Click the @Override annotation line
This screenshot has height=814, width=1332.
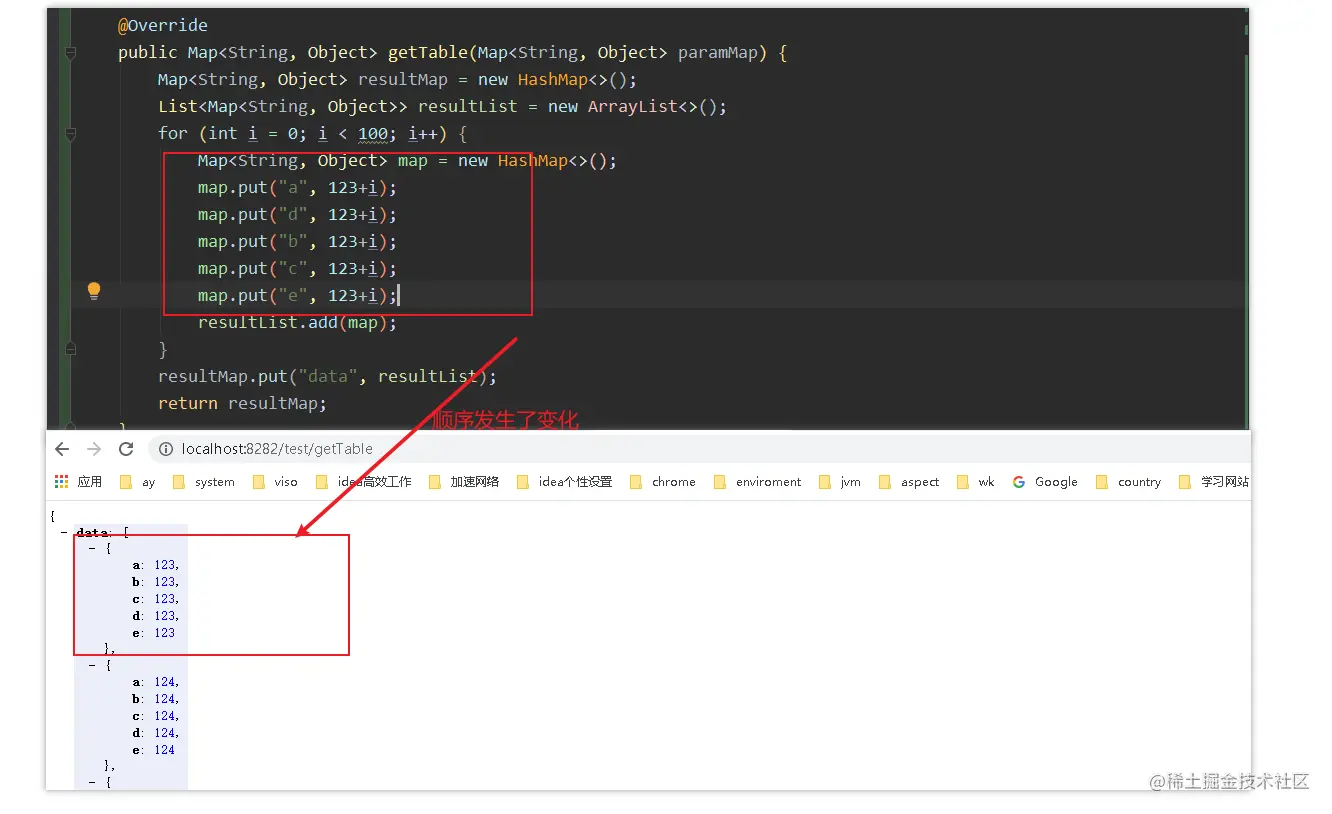click(x=163, y=25)
